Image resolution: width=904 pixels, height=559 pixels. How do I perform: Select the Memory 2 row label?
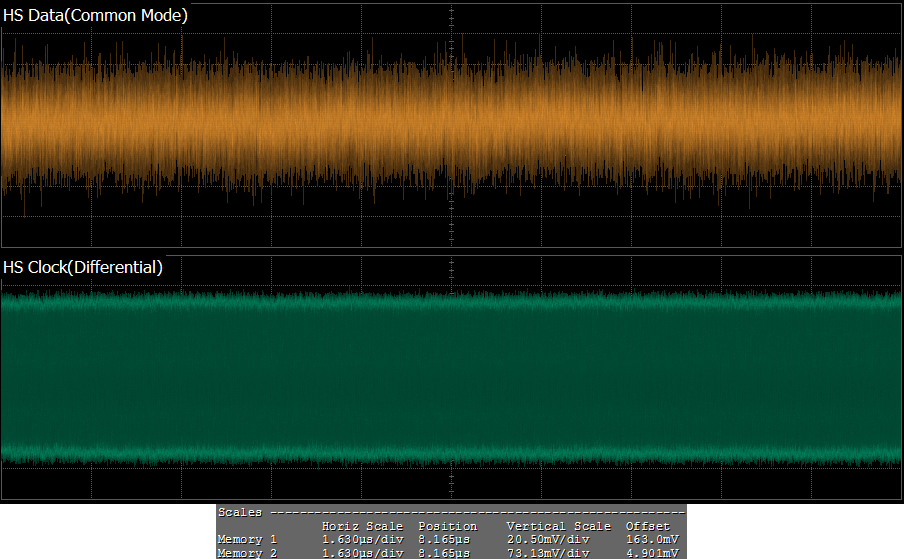pyautogui.click(x=247, y=553)
